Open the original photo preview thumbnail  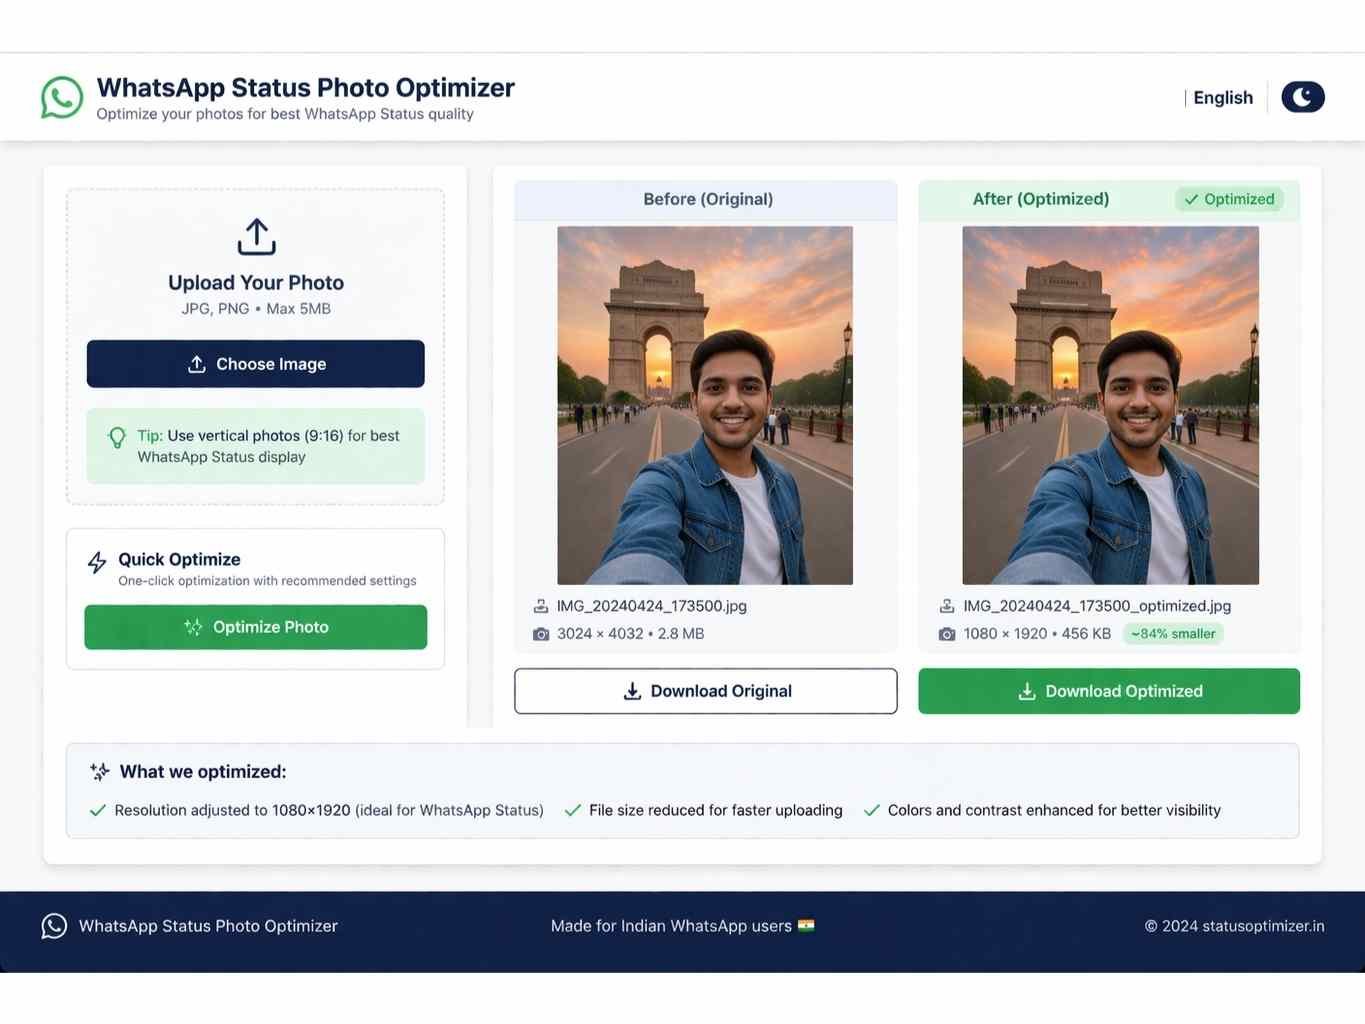pyautogui.click(x=705, y=405)
